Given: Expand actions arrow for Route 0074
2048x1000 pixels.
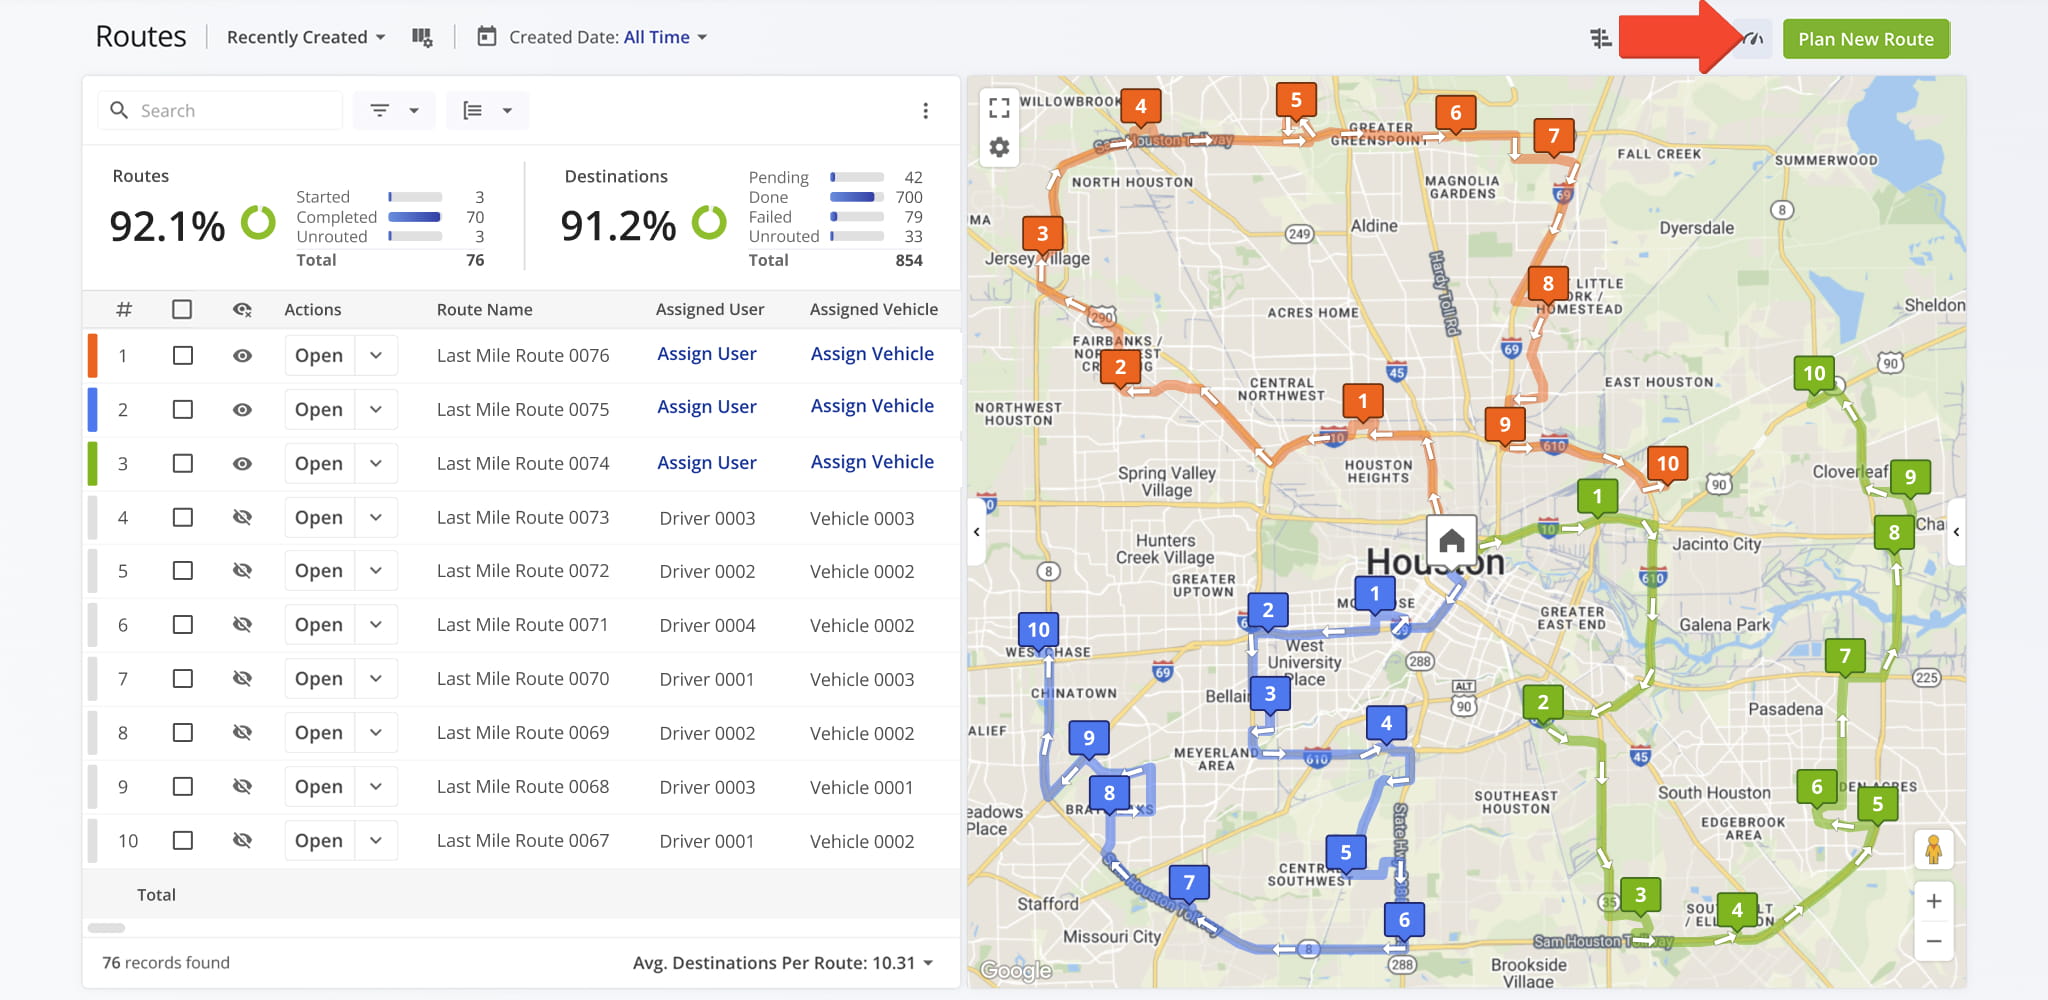Looking at the screenshot, I should tap(376, 464).
